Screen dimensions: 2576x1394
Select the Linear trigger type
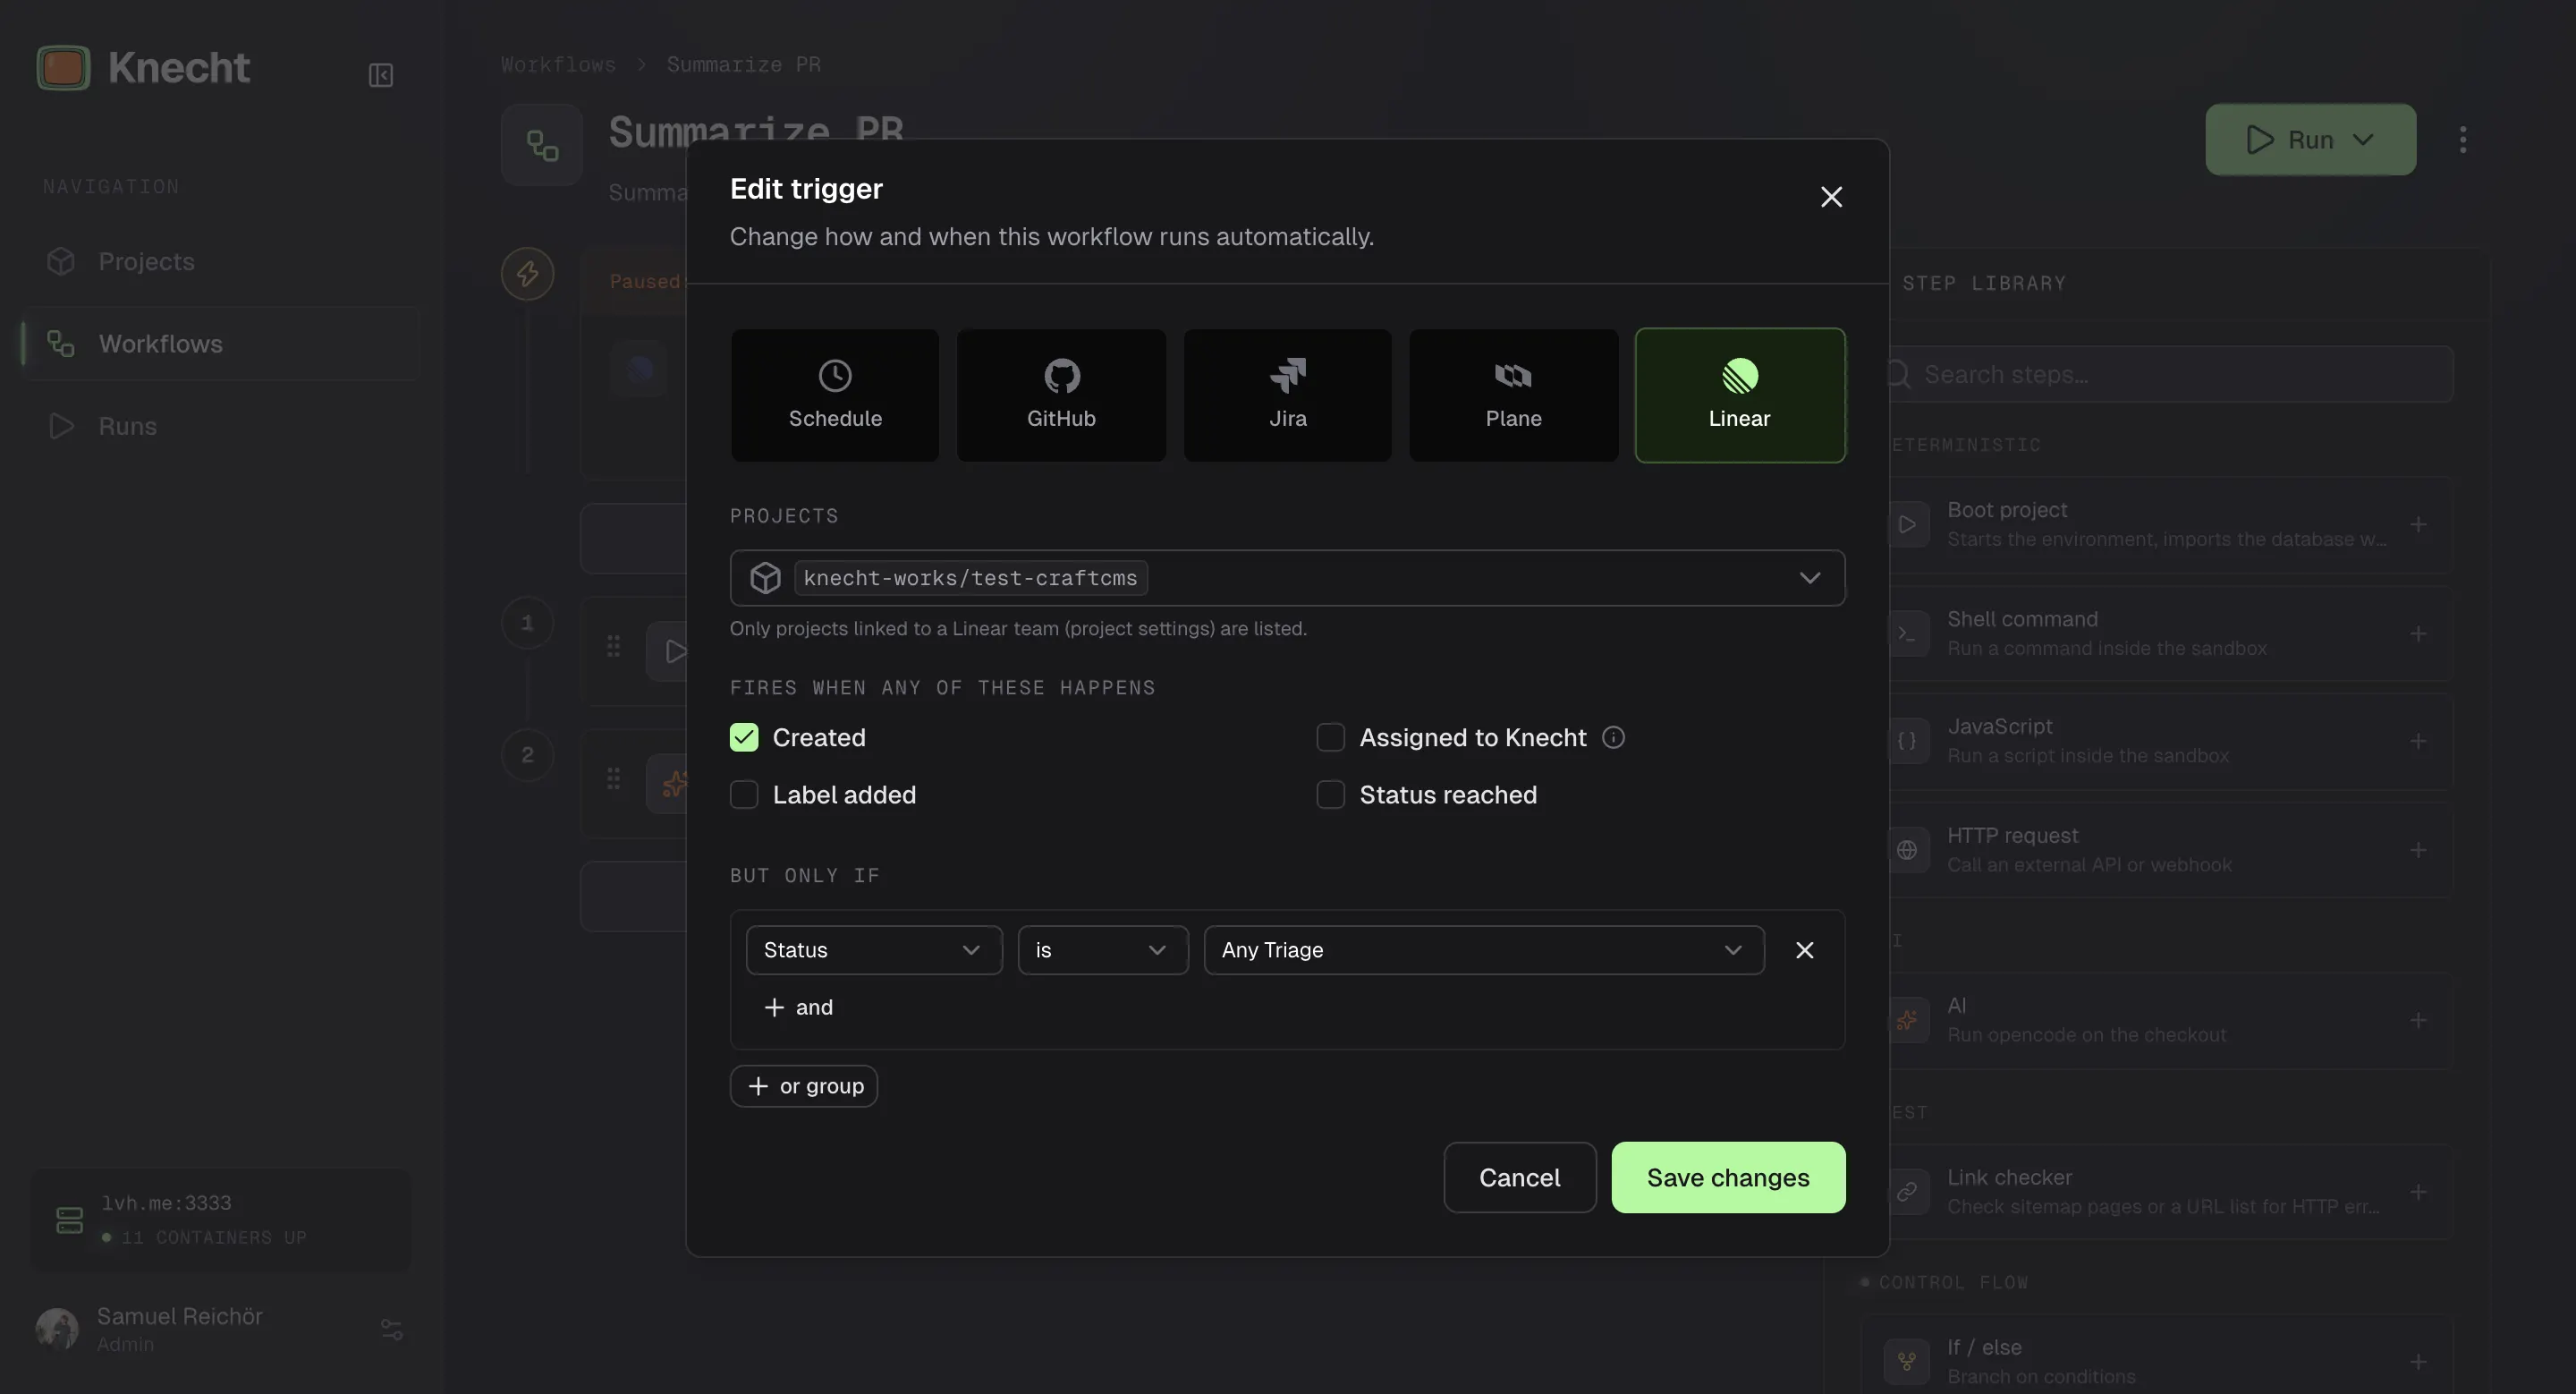click(1740, 395)
